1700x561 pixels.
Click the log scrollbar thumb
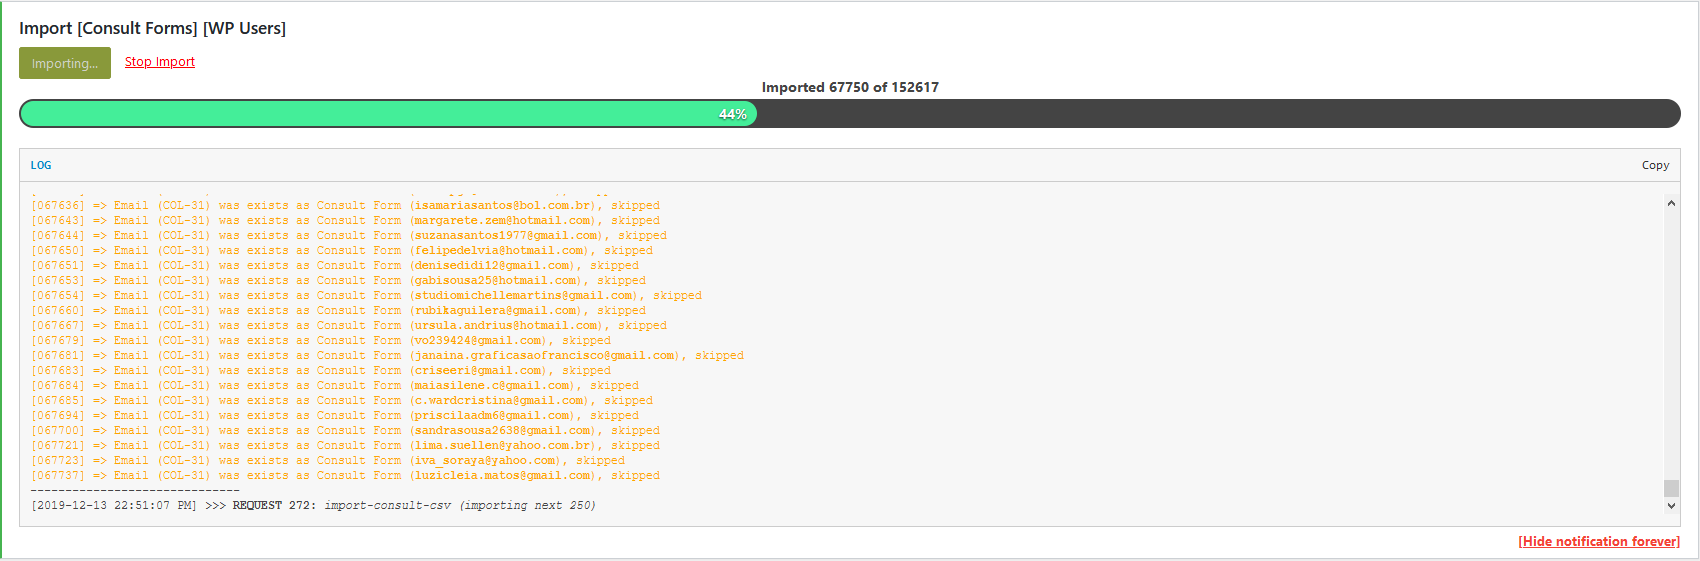click(x=1671, y=488)
